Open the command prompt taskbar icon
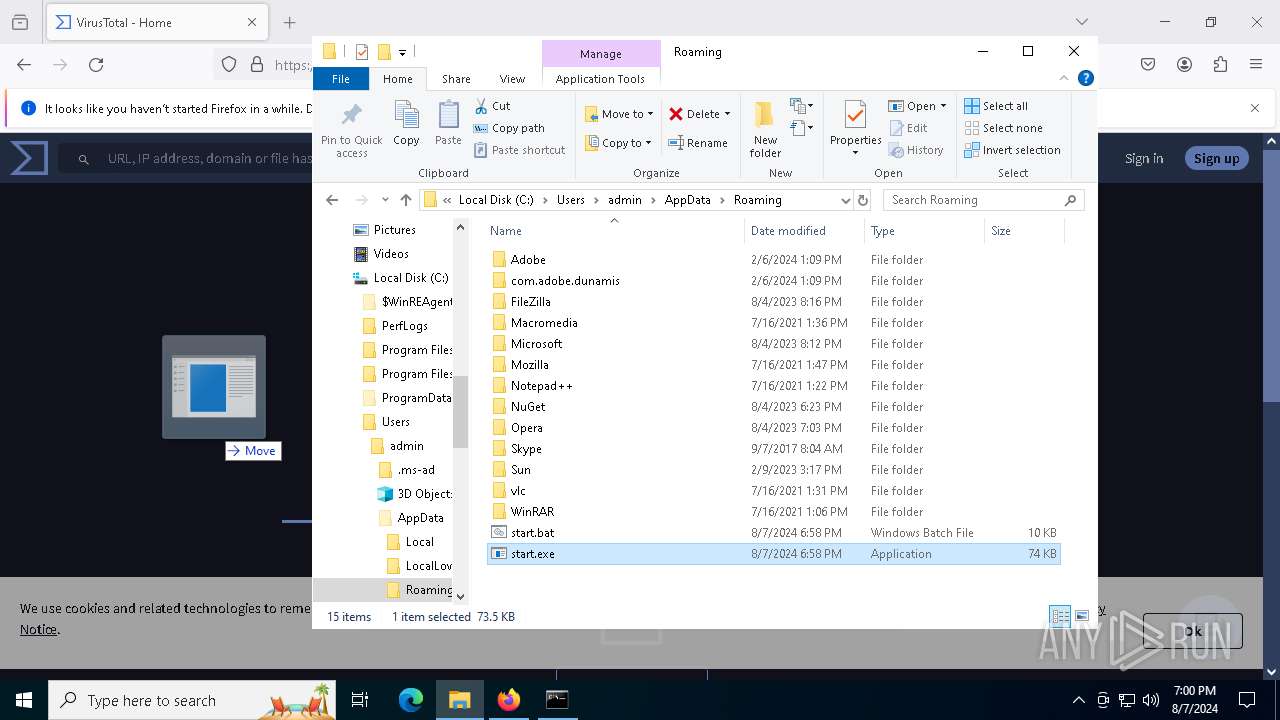 [557, 700]
